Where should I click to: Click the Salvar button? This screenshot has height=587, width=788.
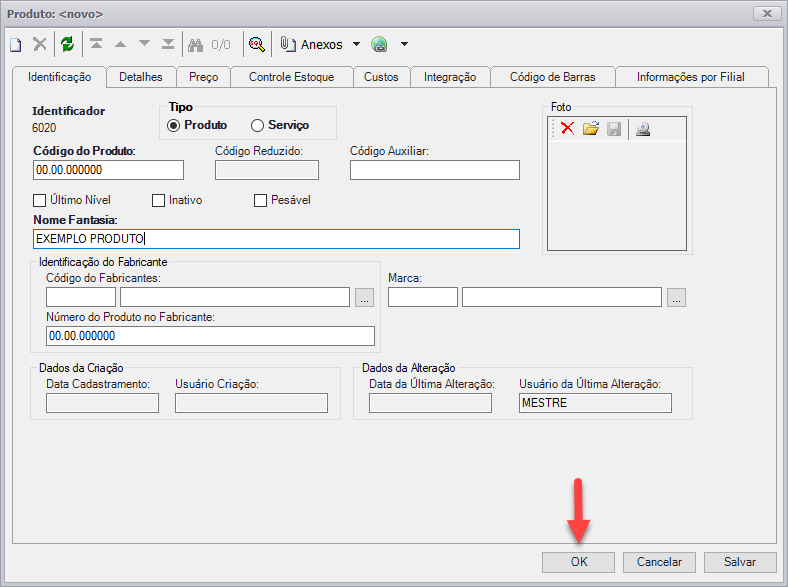click(740, 562)
